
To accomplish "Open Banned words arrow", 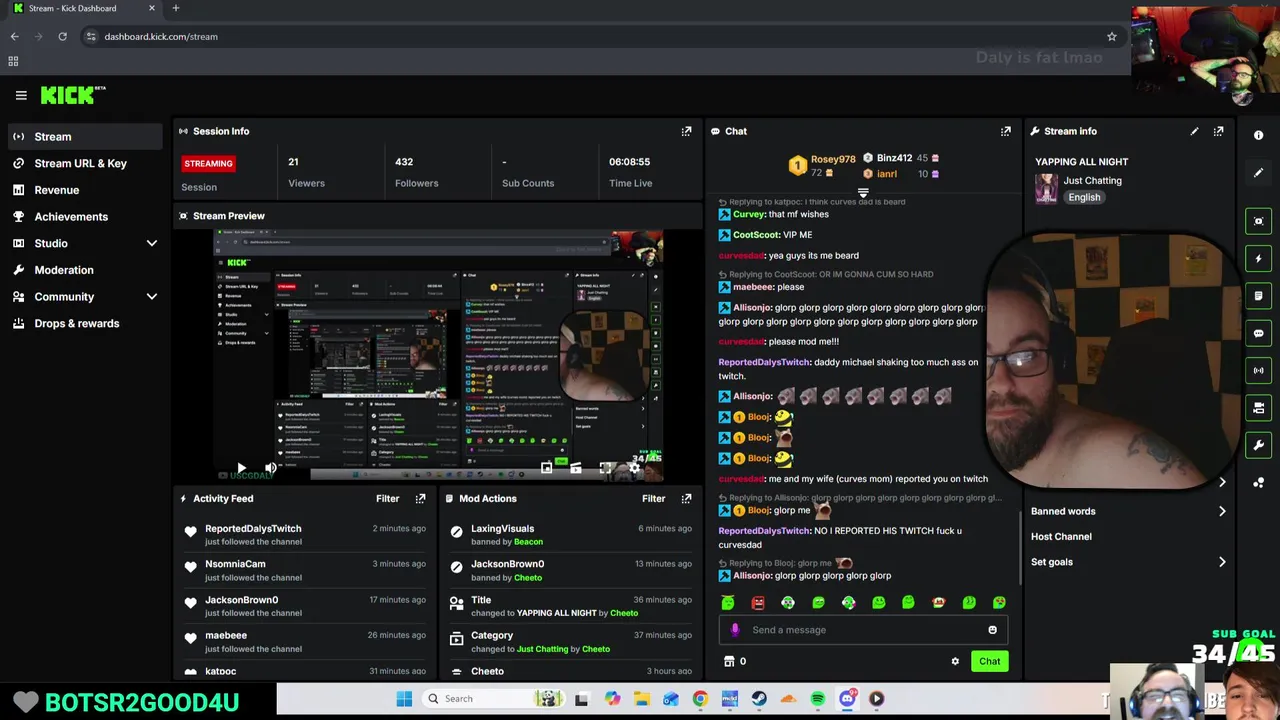I will tap(1222, 511).
